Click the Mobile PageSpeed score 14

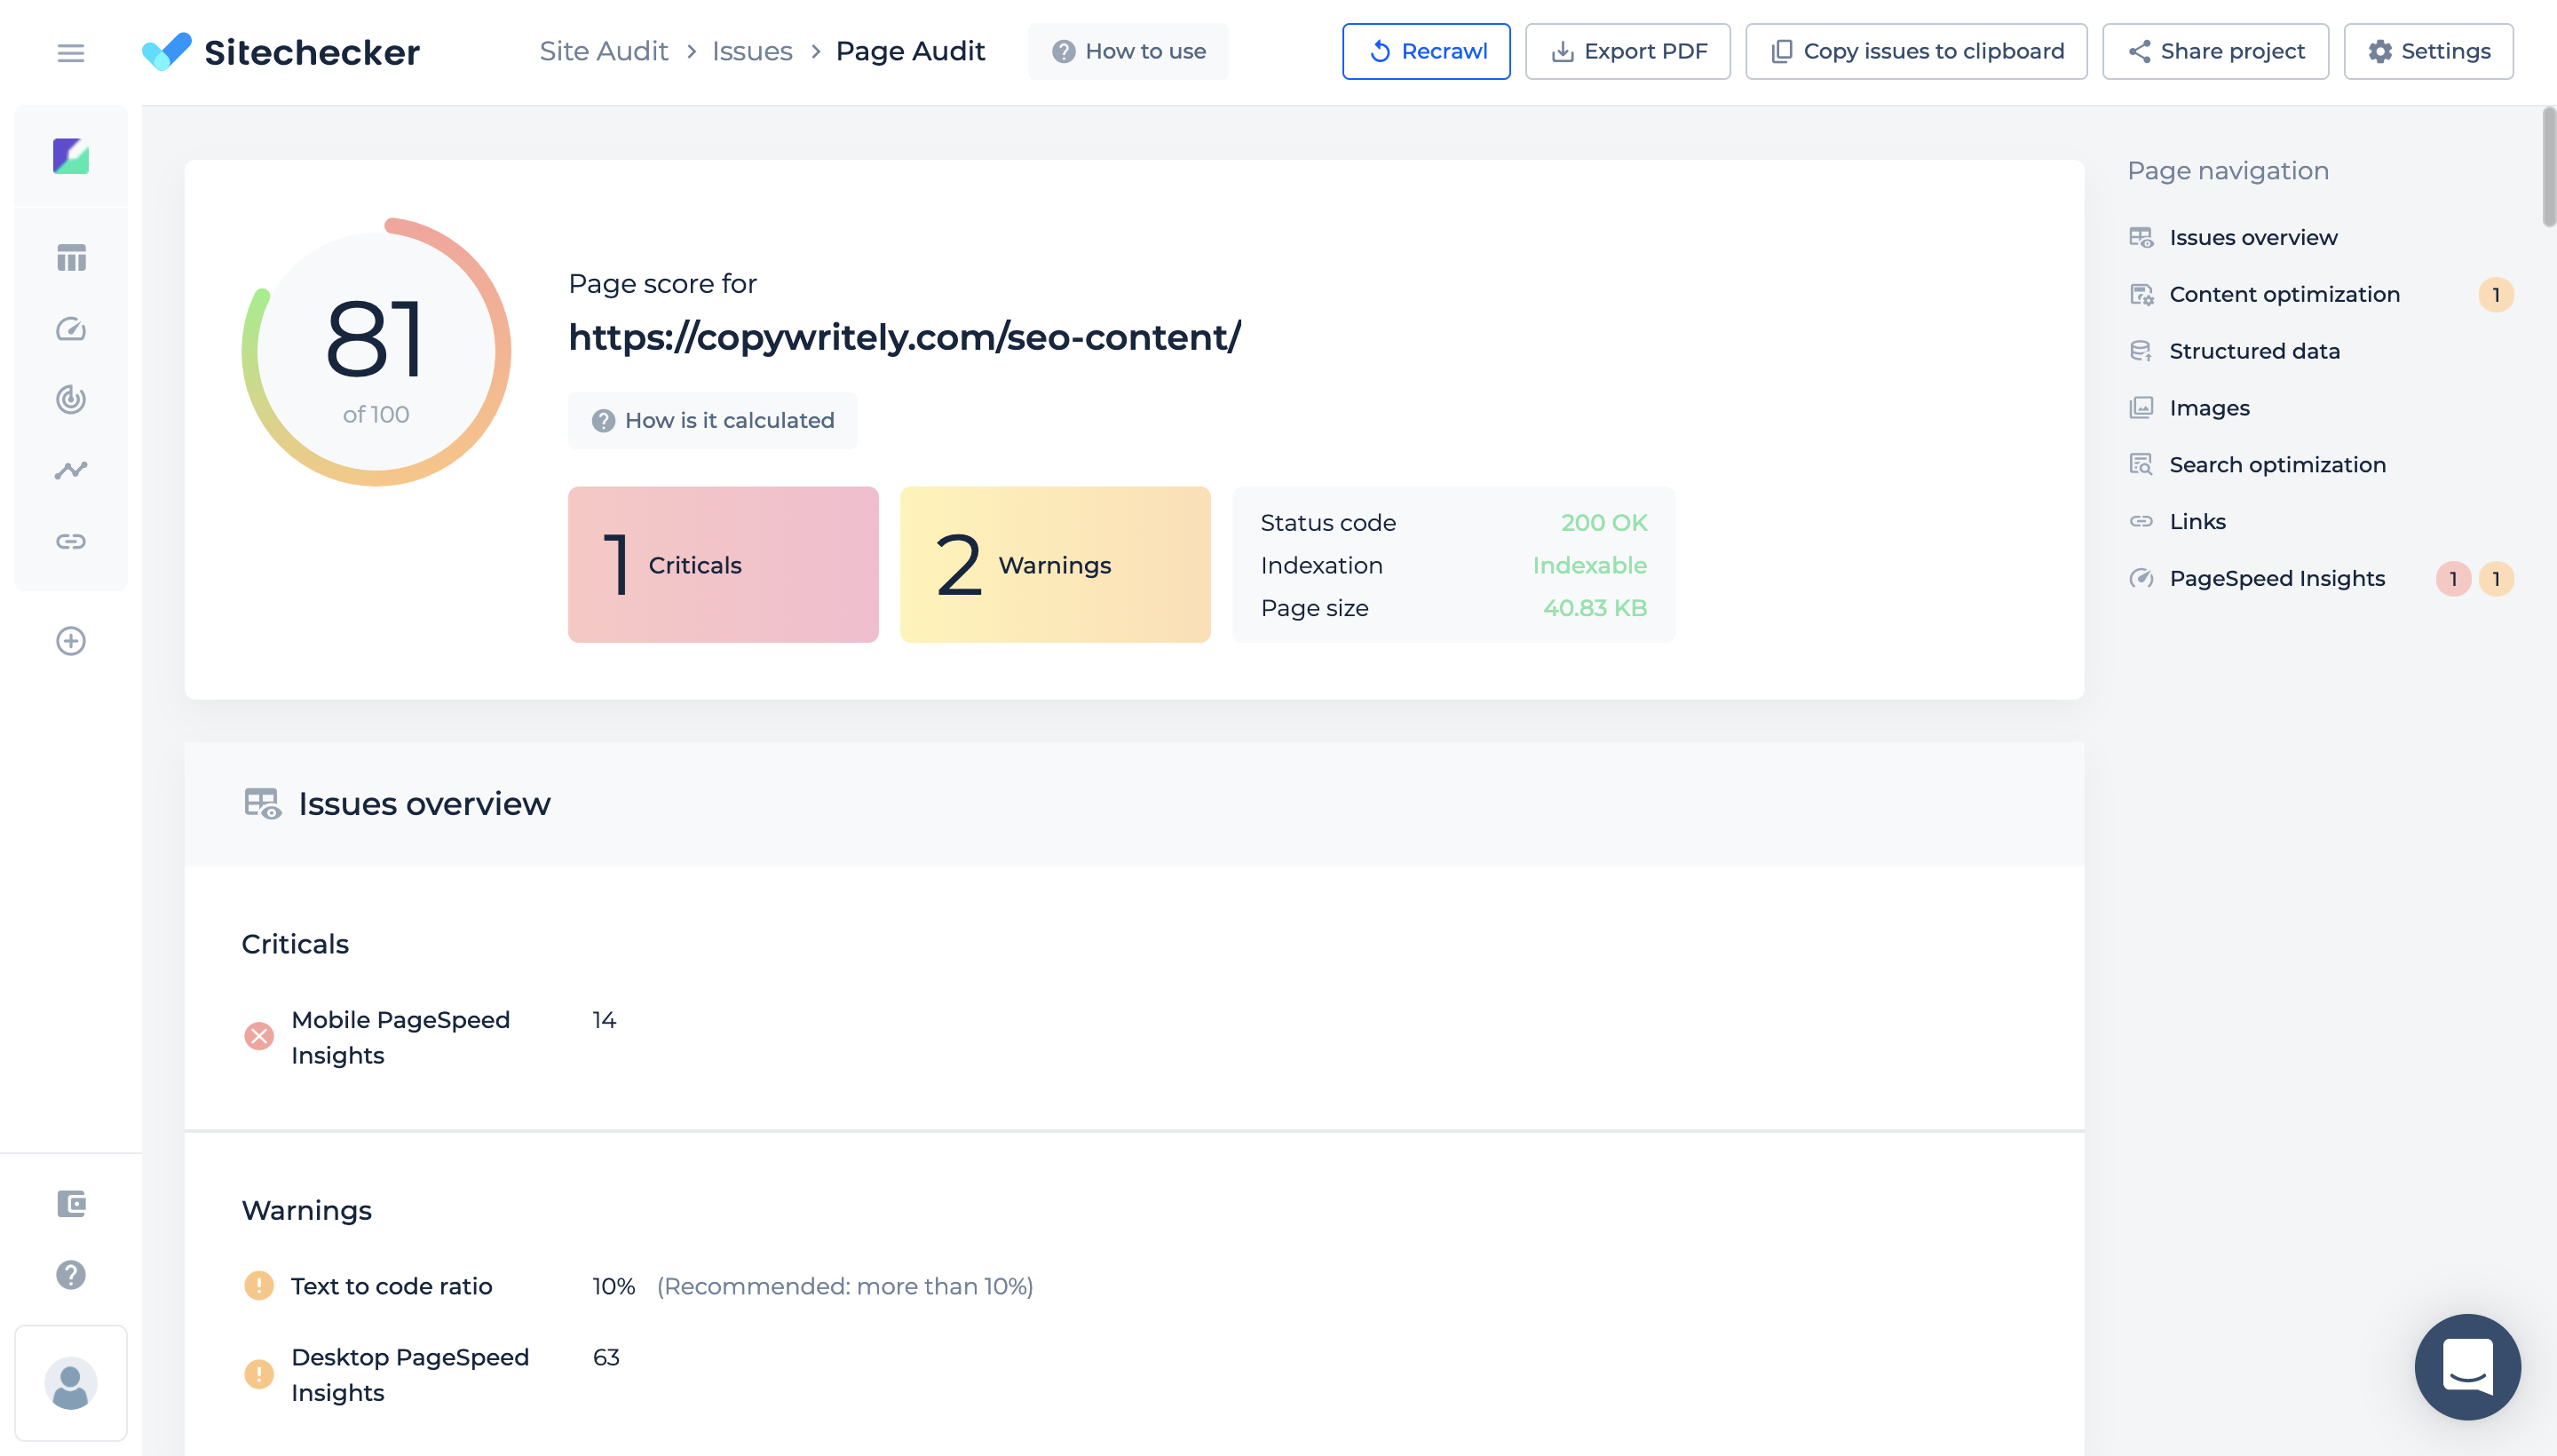pyautogui.click(x=604, y=1021)
